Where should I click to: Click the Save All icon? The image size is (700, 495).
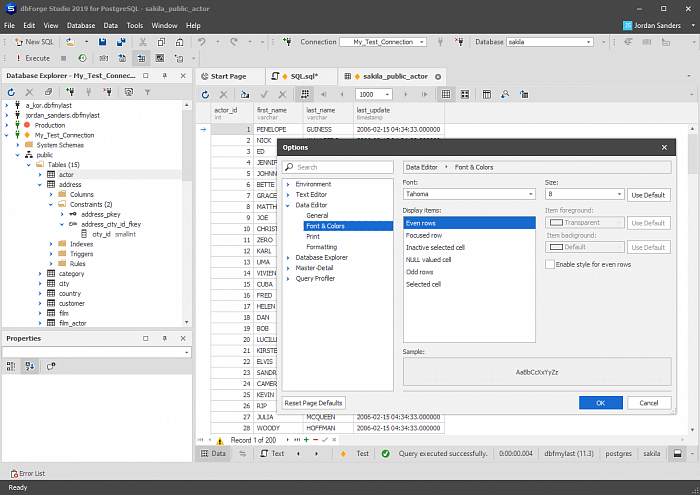tap(121, 42)
